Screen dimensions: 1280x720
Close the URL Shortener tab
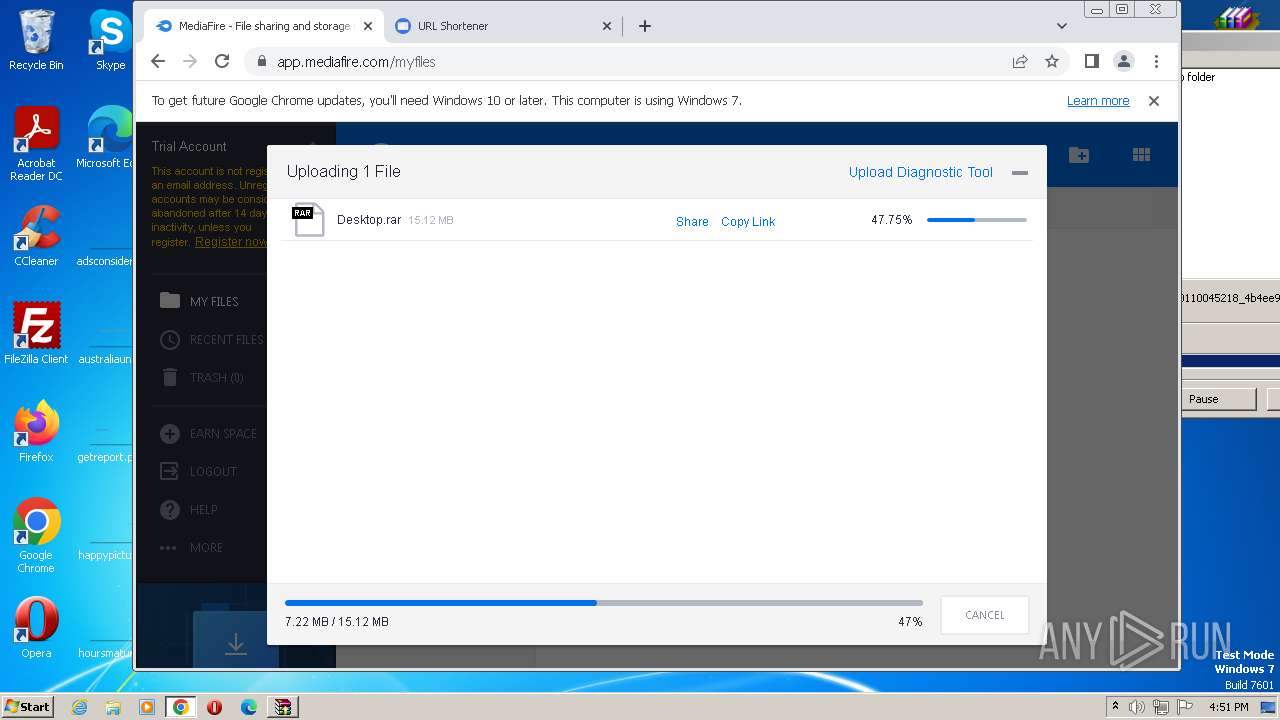point(607,26)
